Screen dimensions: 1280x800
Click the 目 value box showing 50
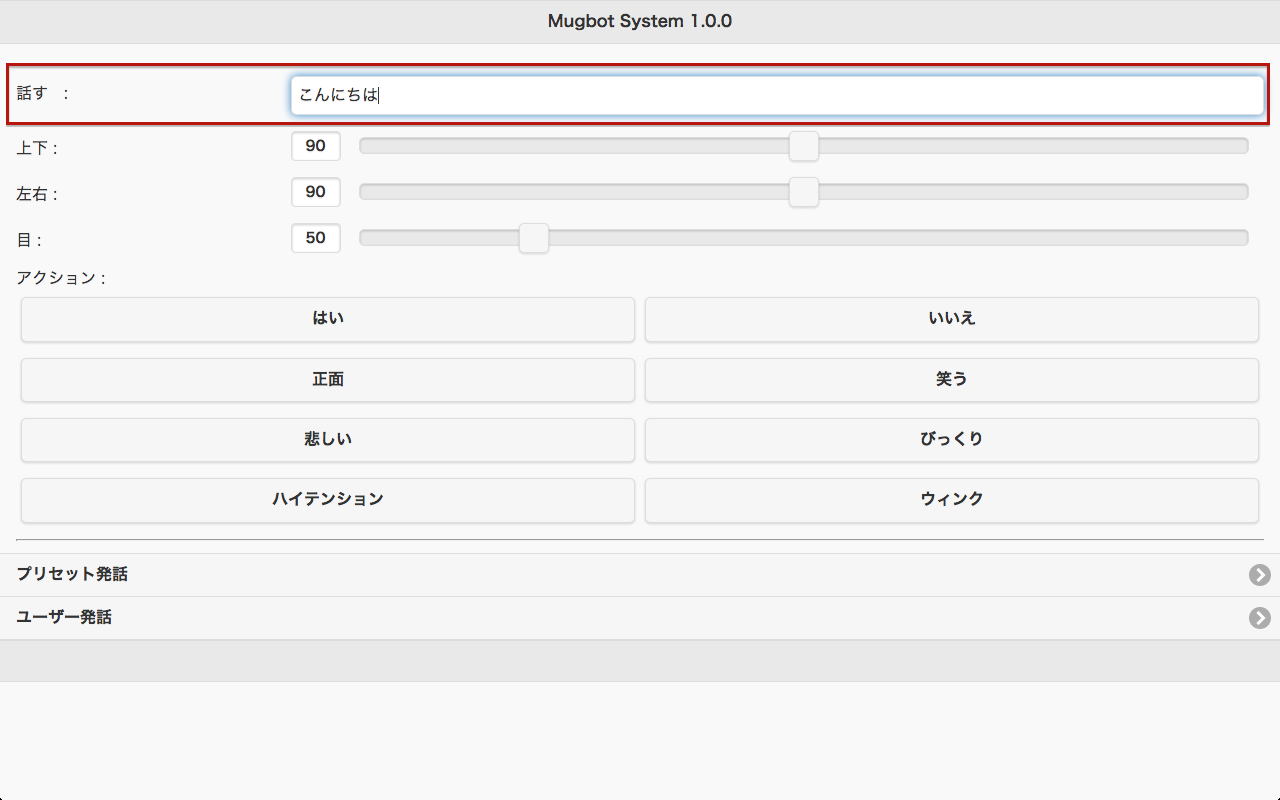pos(316,238)
